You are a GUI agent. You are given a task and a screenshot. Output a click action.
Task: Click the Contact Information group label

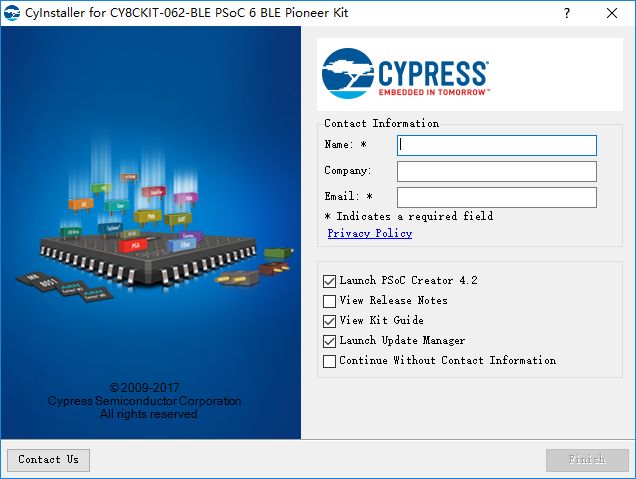(381, 123)
